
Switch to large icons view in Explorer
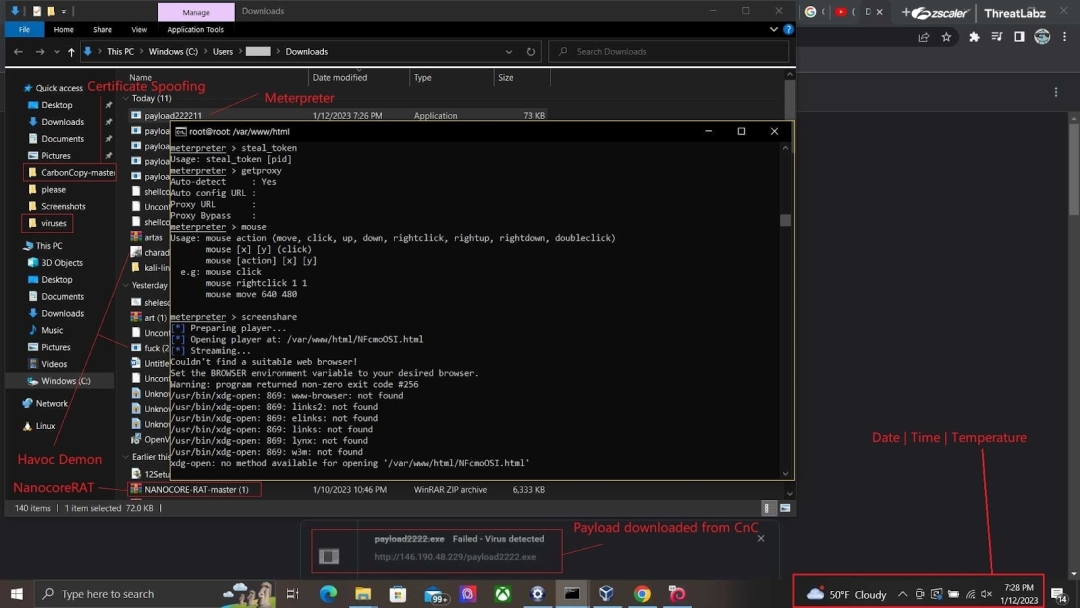785,508
